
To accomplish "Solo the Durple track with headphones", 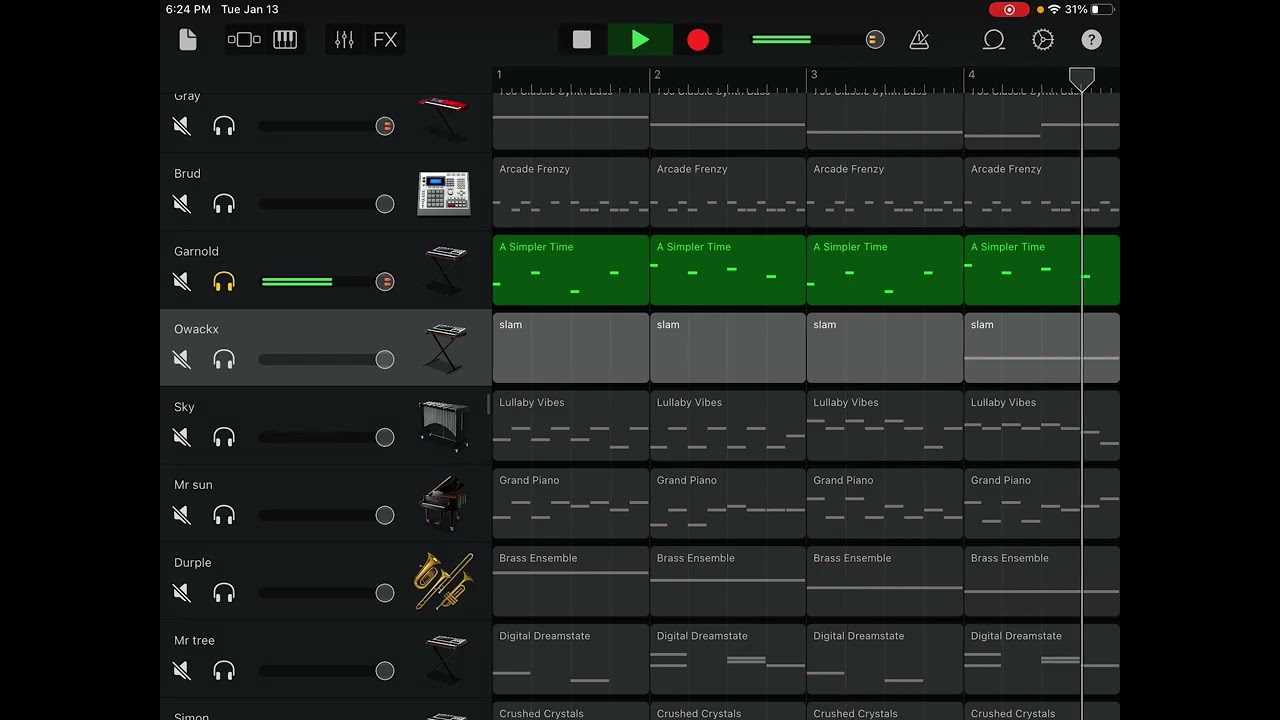I will (x=224, y=594).
